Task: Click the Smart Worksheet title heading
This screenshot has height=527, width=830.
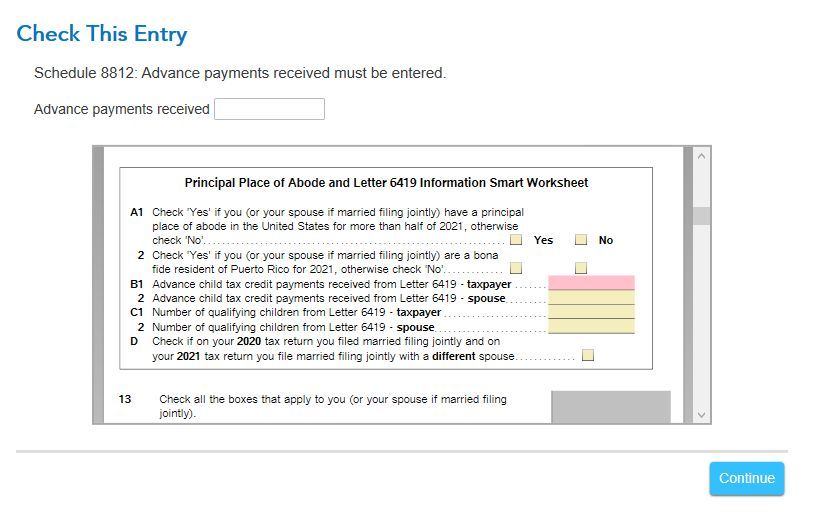Action: click(x=386, y=183)
